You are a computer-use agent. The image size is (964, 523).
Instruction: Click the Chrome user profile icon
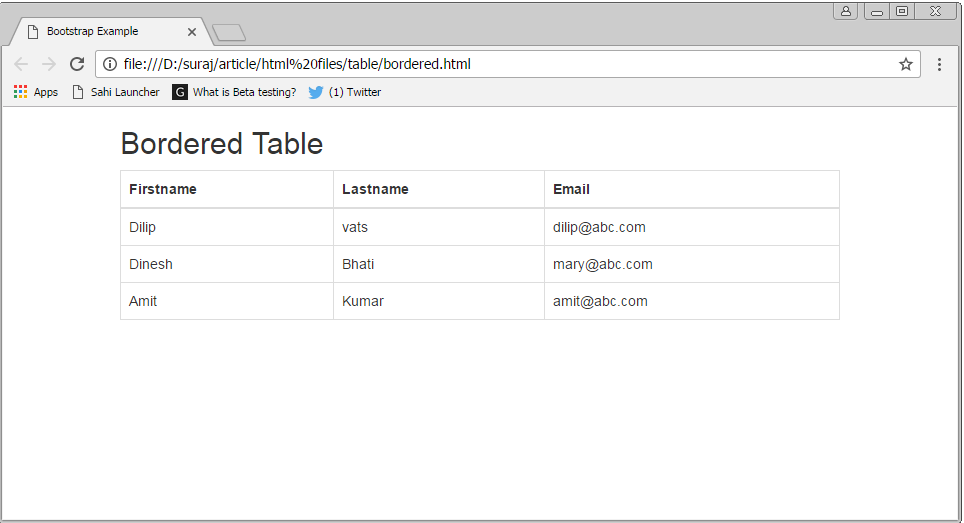click(846, 11)
